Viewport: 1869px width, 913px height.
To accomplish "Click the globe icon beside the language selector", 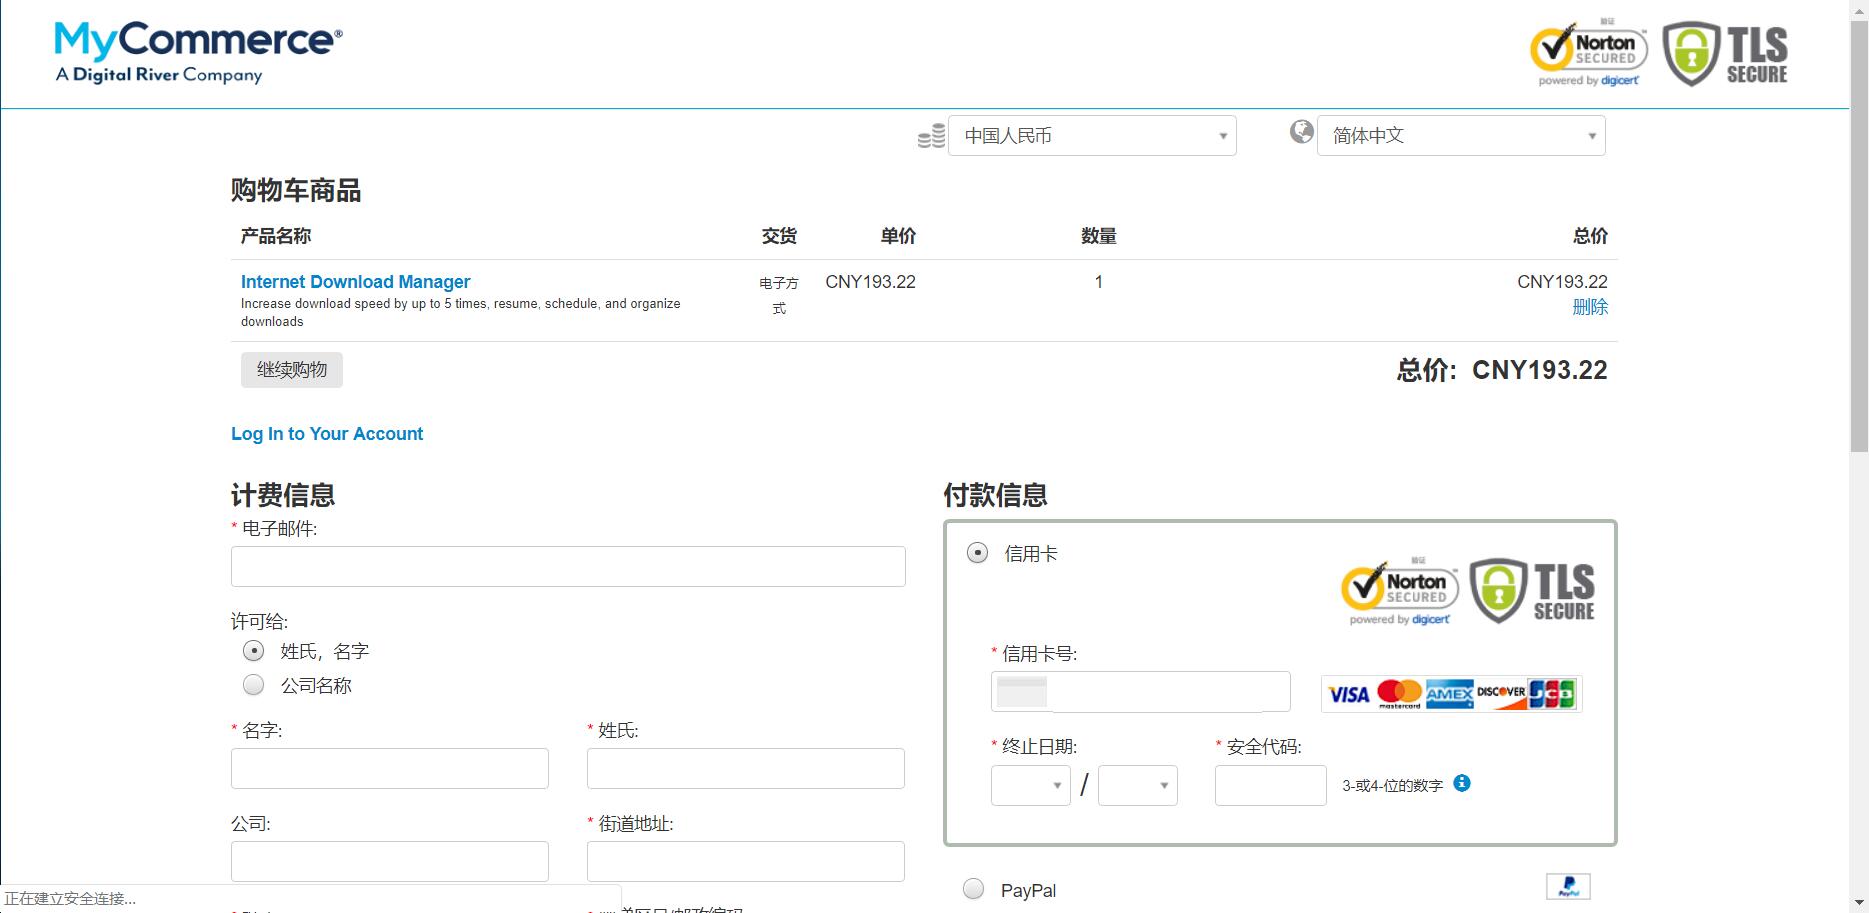I will (x=1300, y=131).
